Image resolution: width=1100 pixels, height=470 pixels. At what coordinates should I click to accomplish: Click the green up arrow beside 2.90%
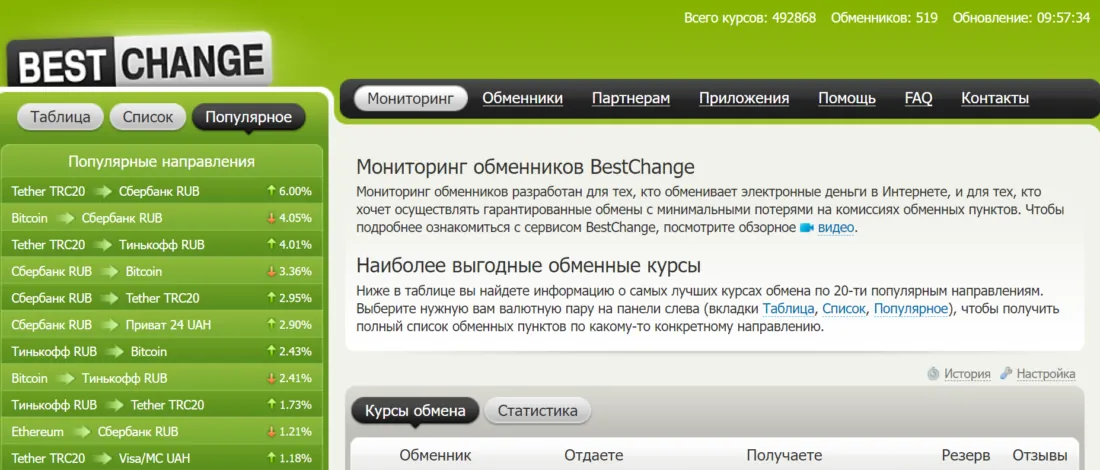pos(271,325)
